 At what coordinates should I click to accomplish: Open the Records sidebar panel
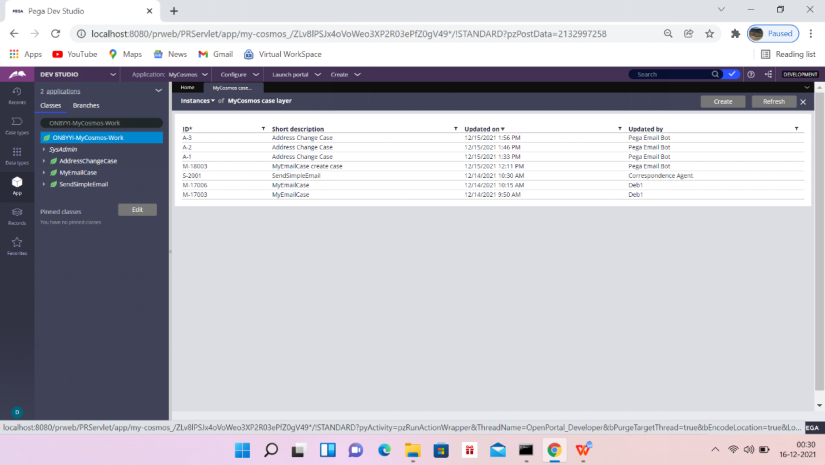pyautogui.click(x=17, y=216)
